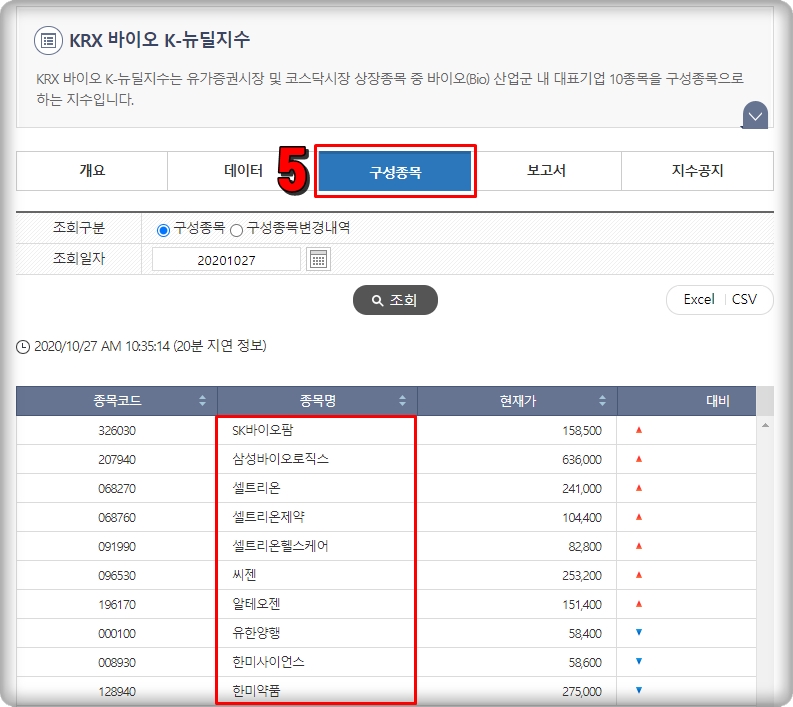Click the 한미약품 stock name

click(x=256, y=691)
